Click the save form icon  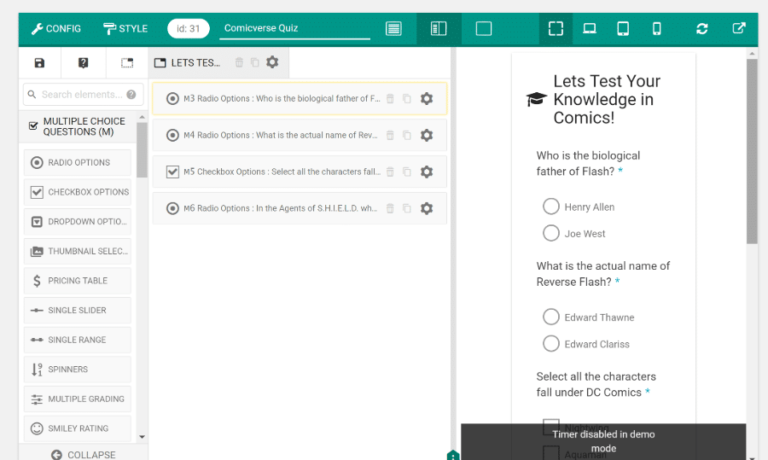coord(40,63)
